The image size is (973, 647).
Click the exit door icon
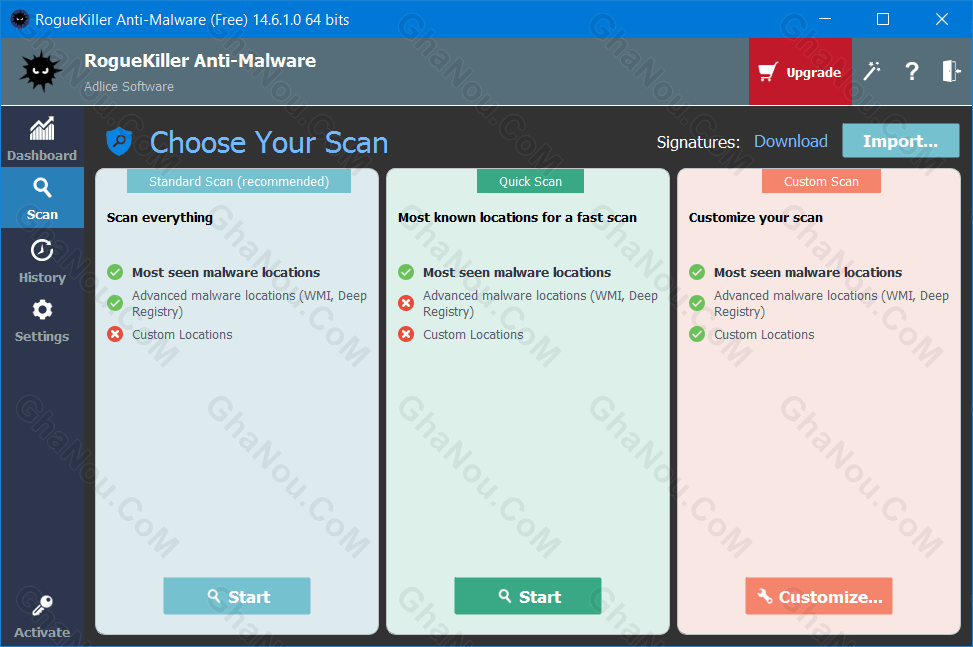click(x=951, y=71)
